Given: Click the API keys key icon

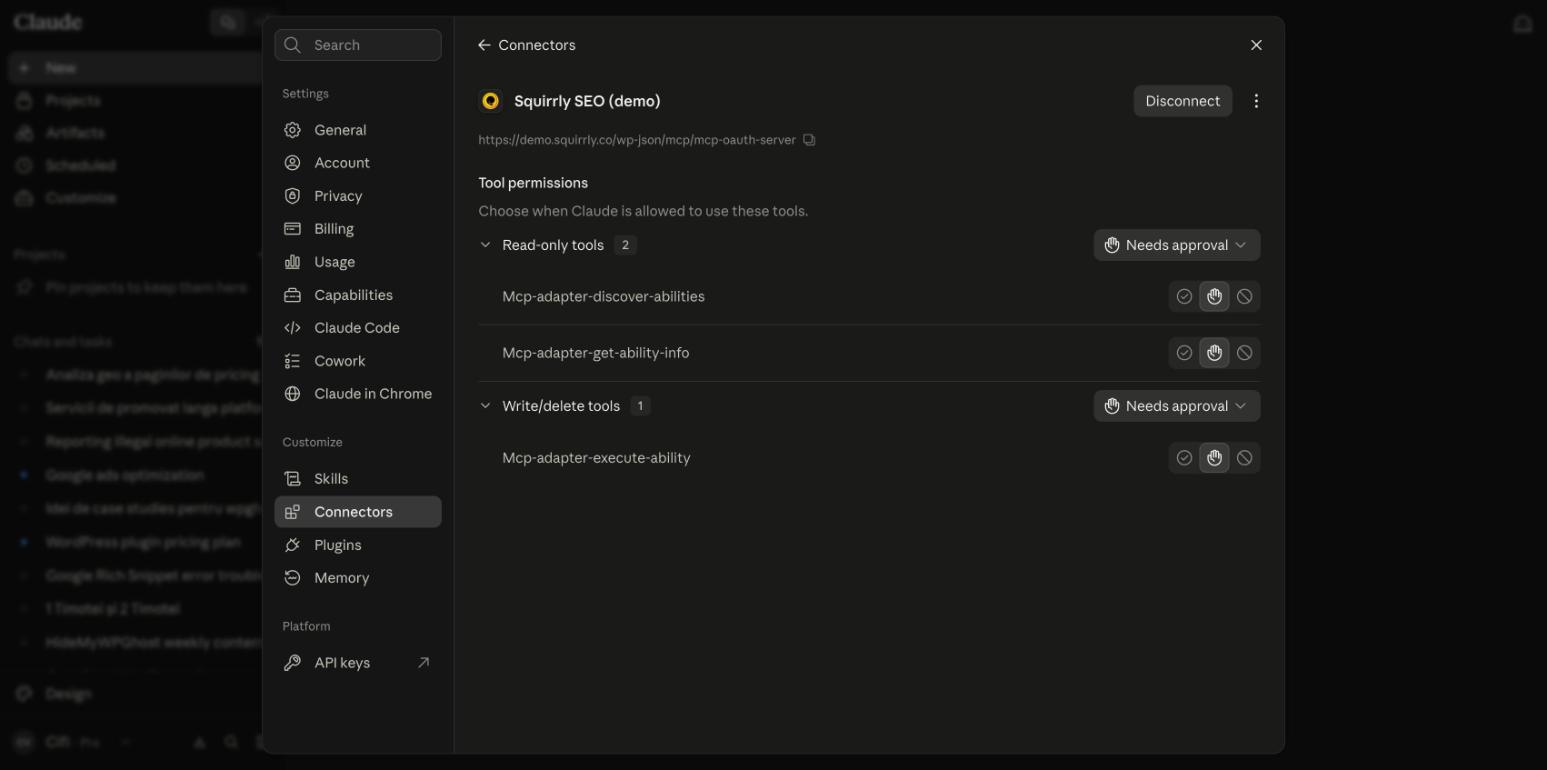Looking at the screenshot, I should [x=292, y=663].
